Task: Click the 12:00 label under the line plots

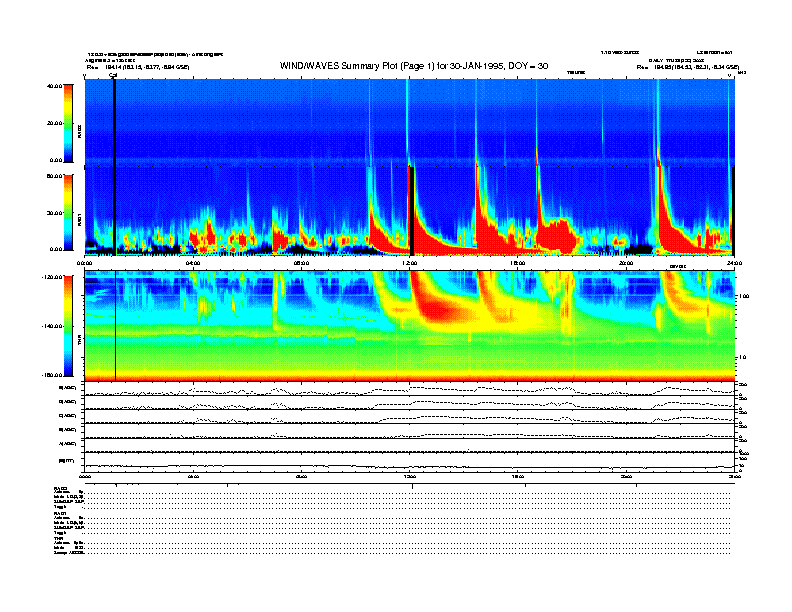Action: [409, 476]
